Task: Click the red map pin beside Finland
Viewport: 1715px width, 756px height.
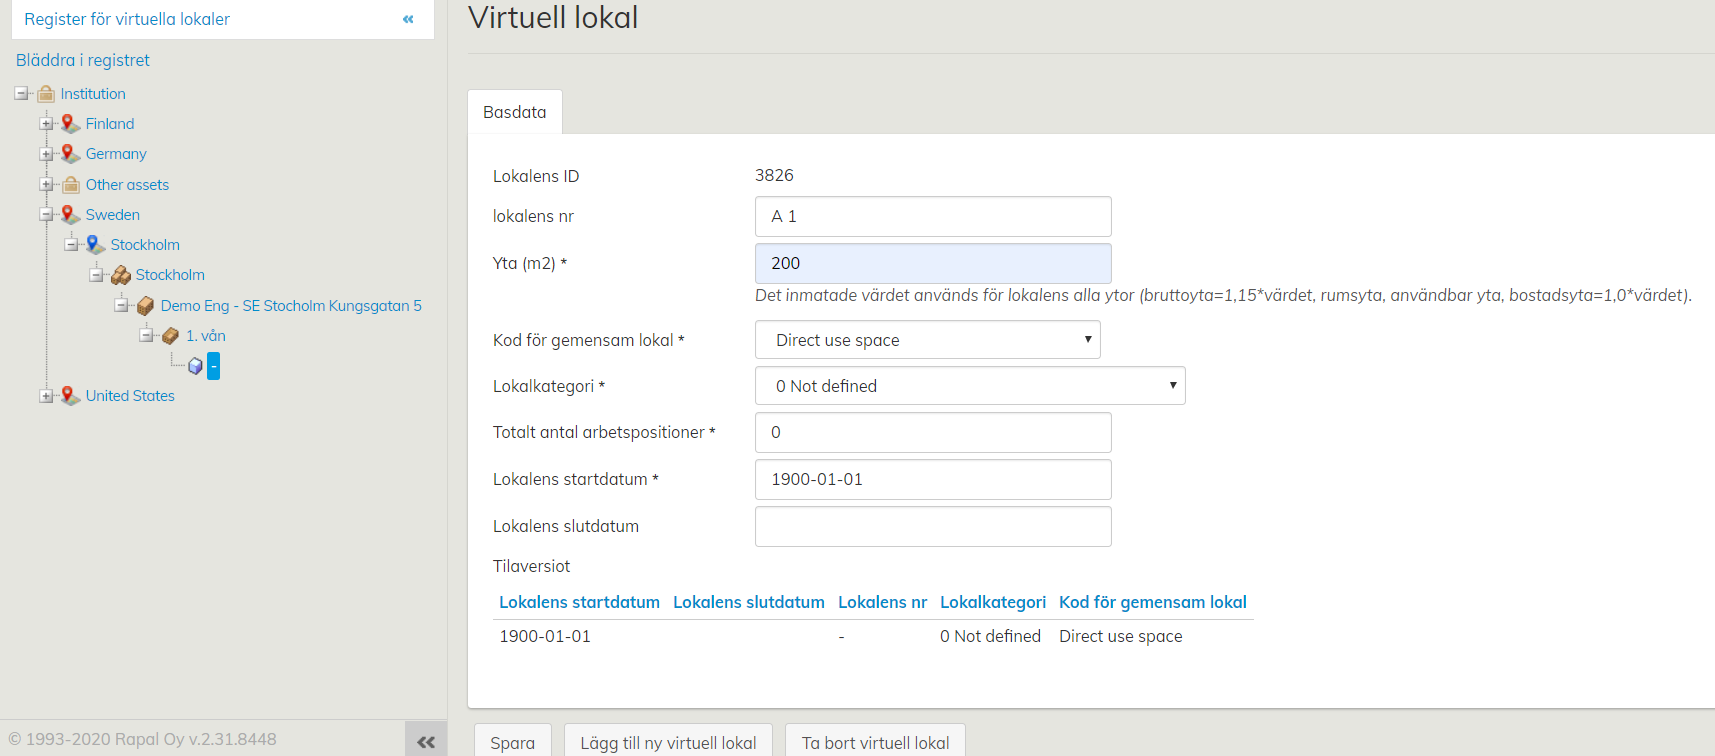Action: tap(70, 124)
